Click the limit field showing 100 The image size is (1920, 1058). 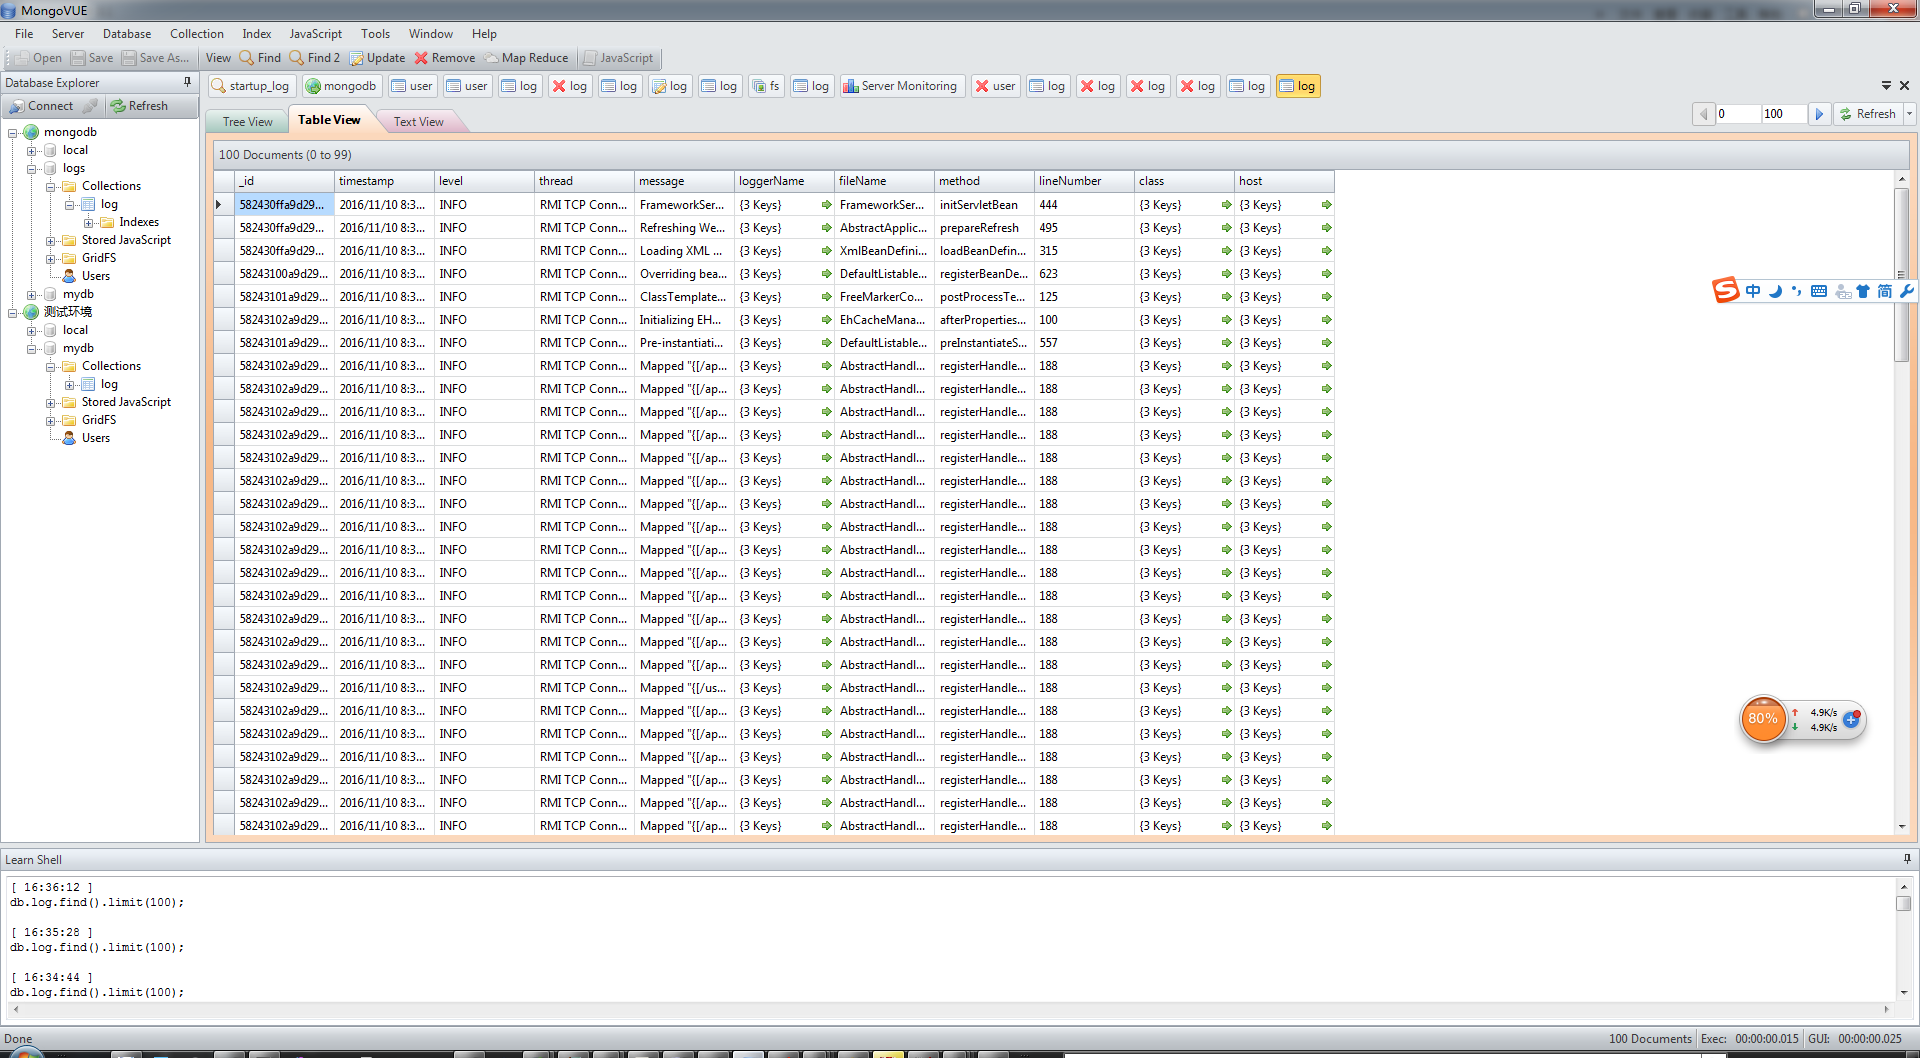pos(1784,114)
